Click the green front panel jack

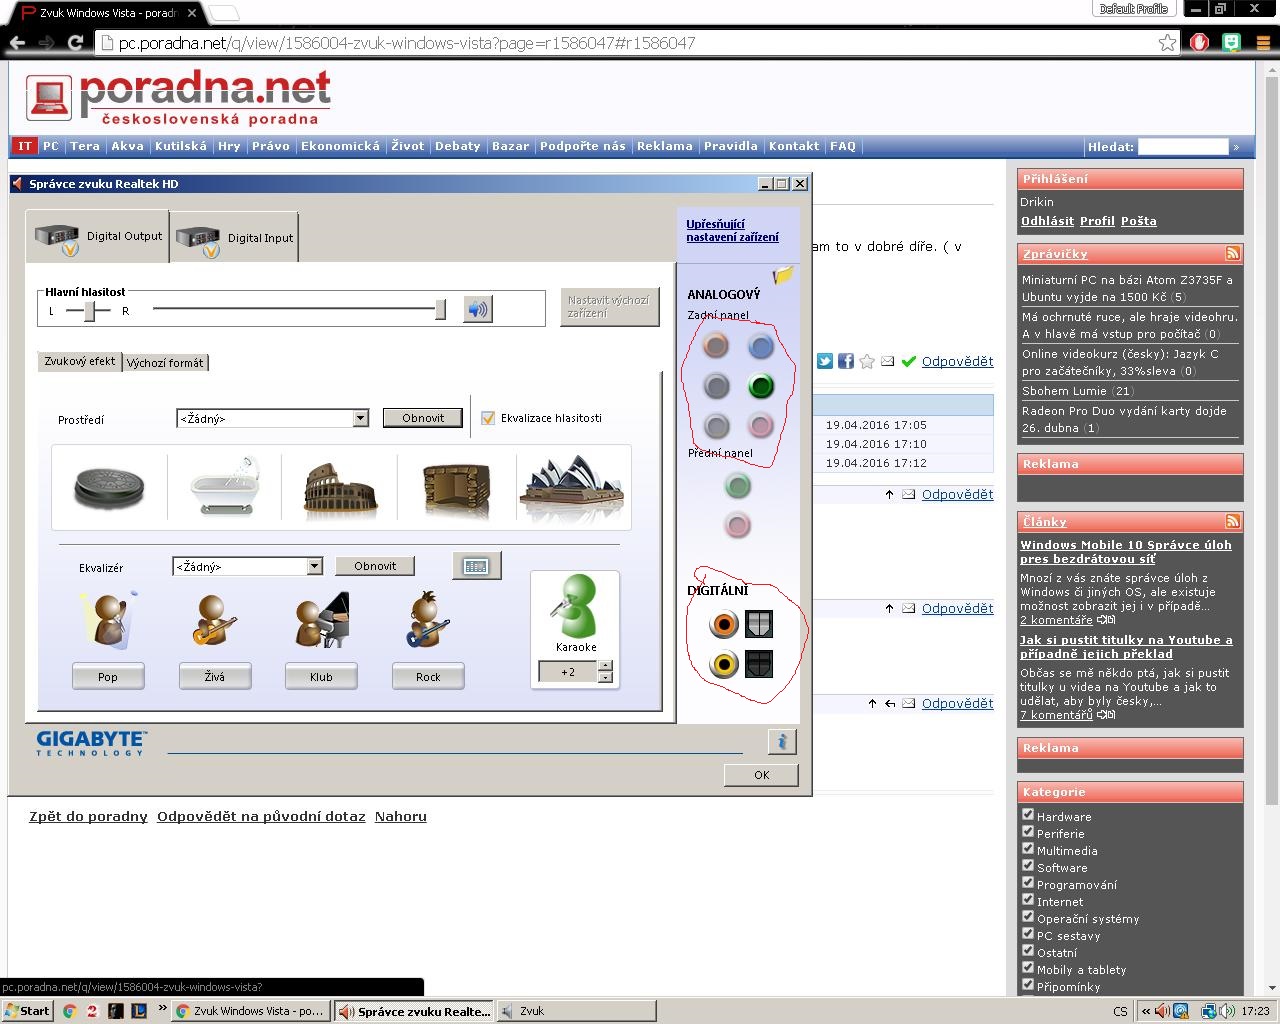point(738,486)
